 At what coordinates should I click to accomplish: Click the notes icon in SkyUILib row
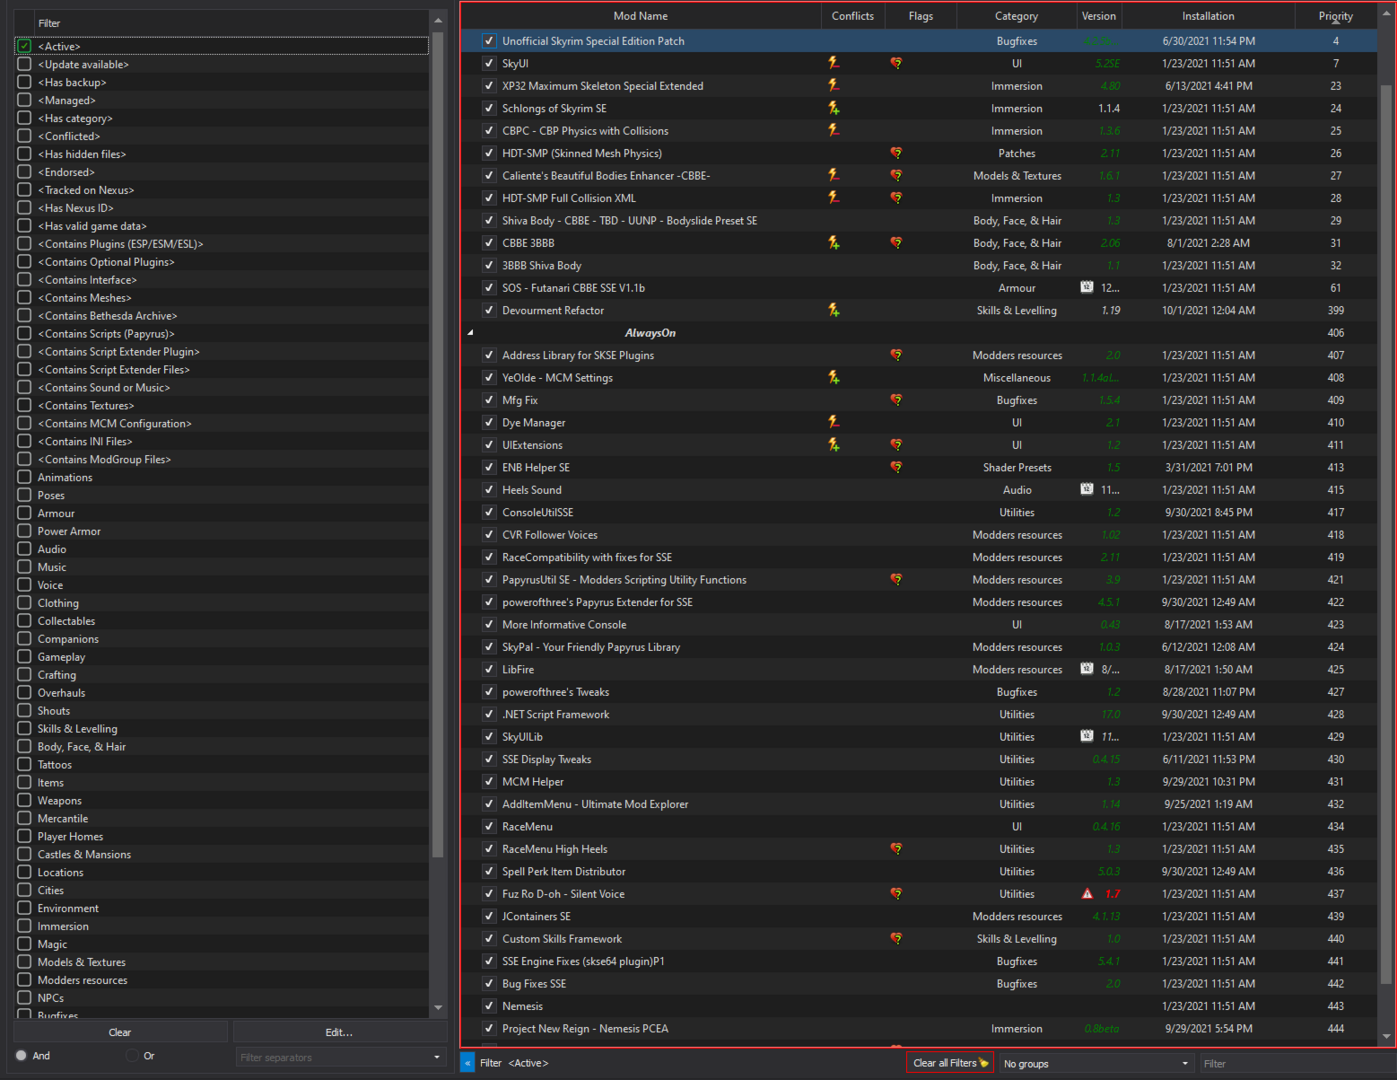point(1087,737)
